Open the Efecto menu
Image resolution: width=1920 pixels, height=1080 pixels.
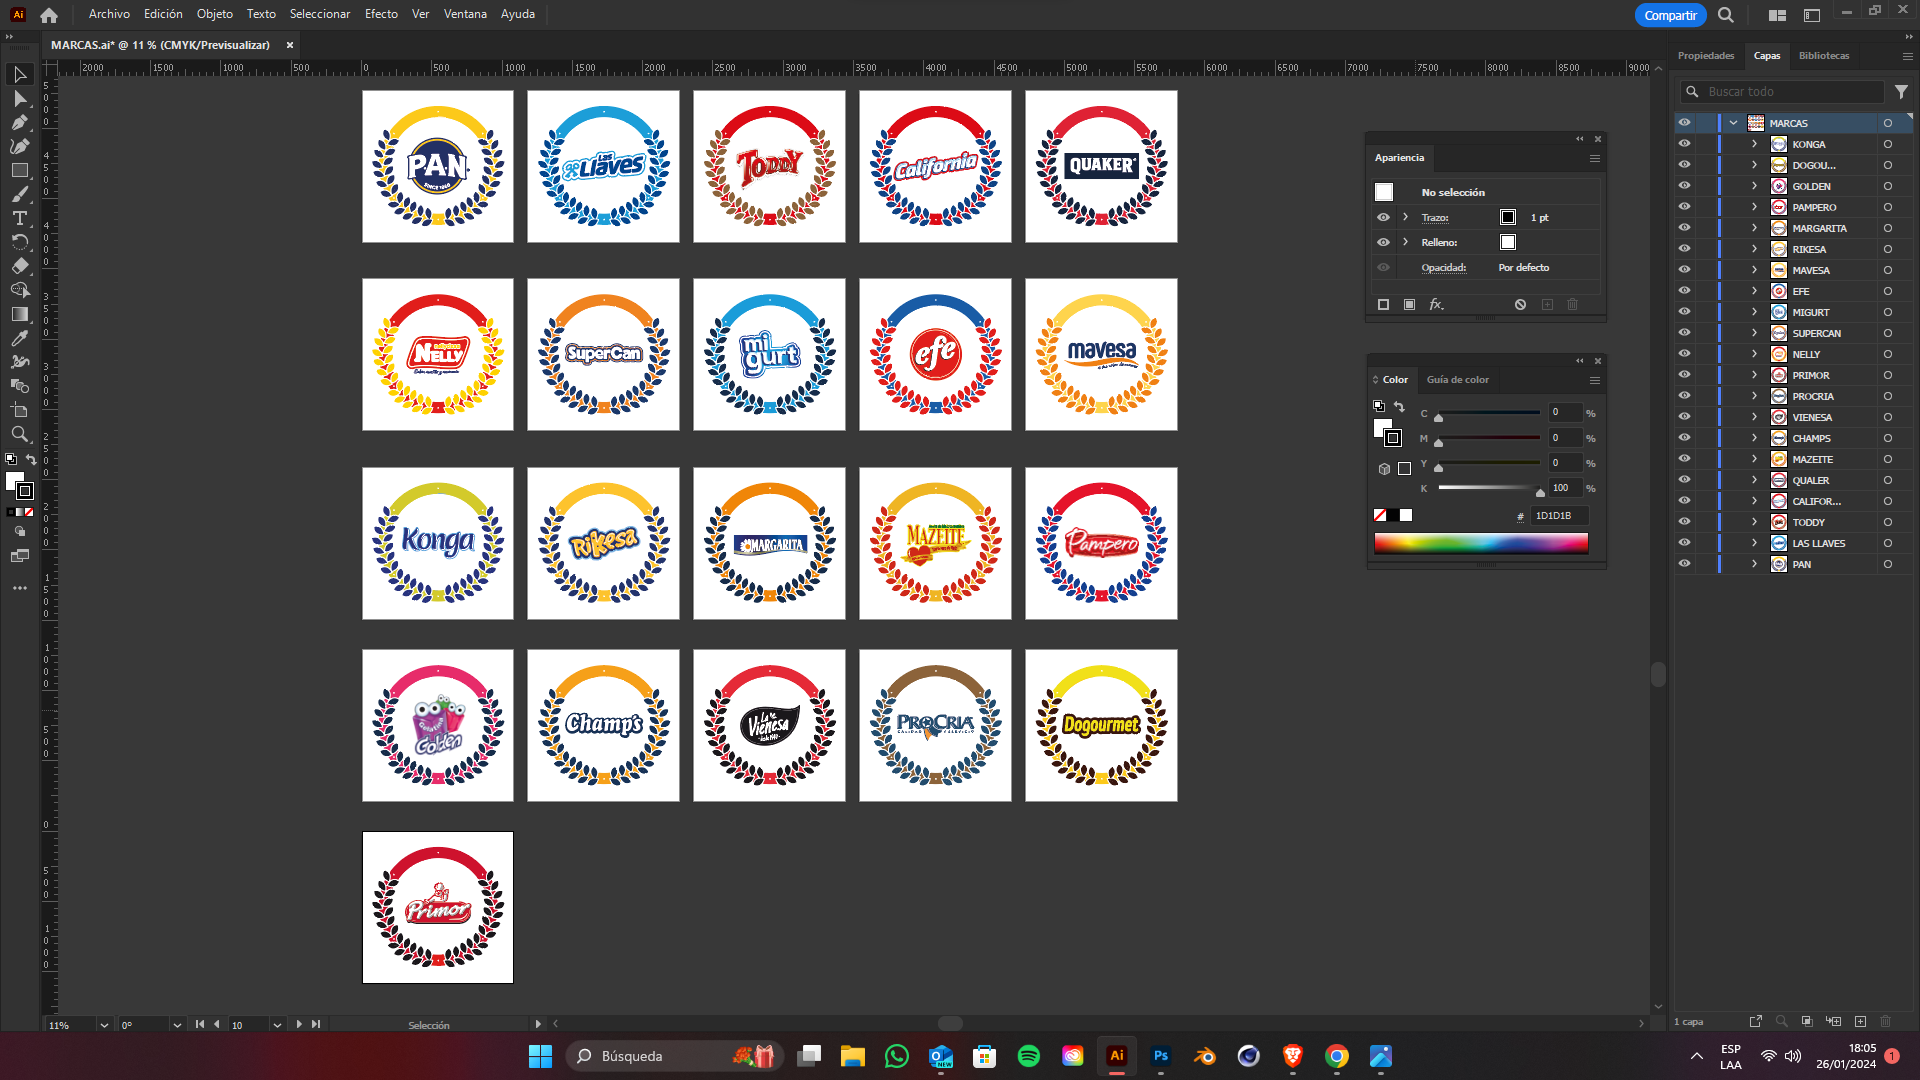point(381,14)
